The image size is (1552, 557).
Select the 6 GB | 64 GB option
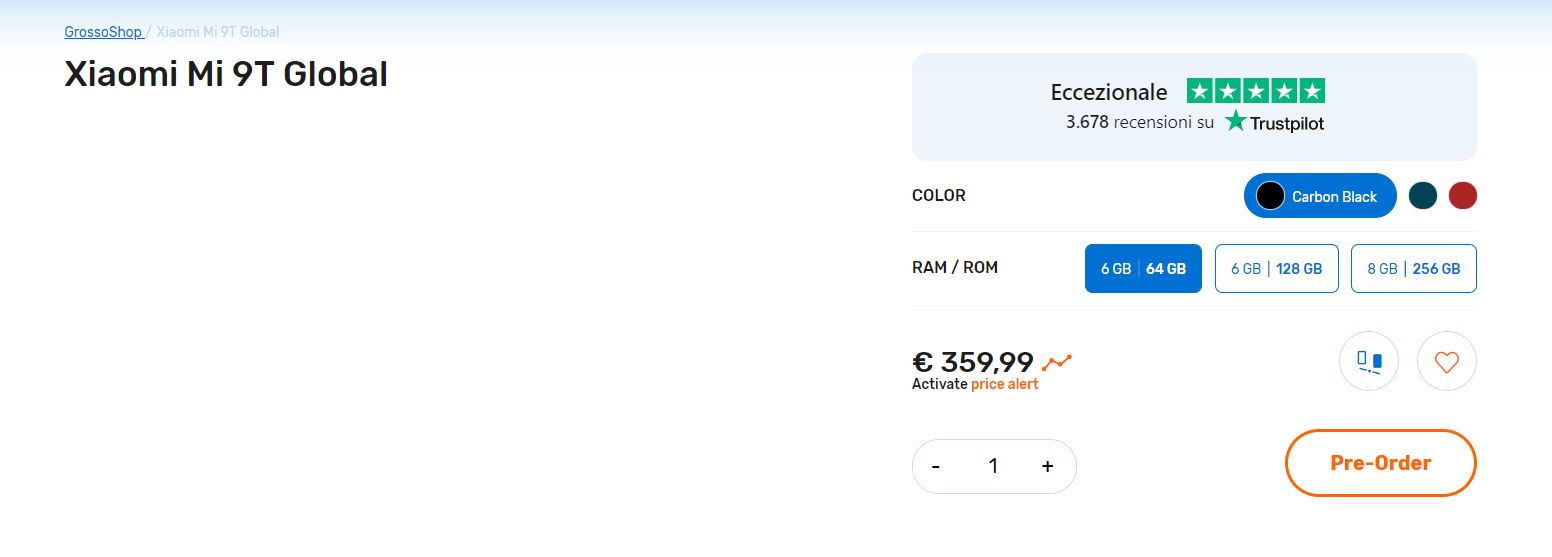tap(1143, 269)
